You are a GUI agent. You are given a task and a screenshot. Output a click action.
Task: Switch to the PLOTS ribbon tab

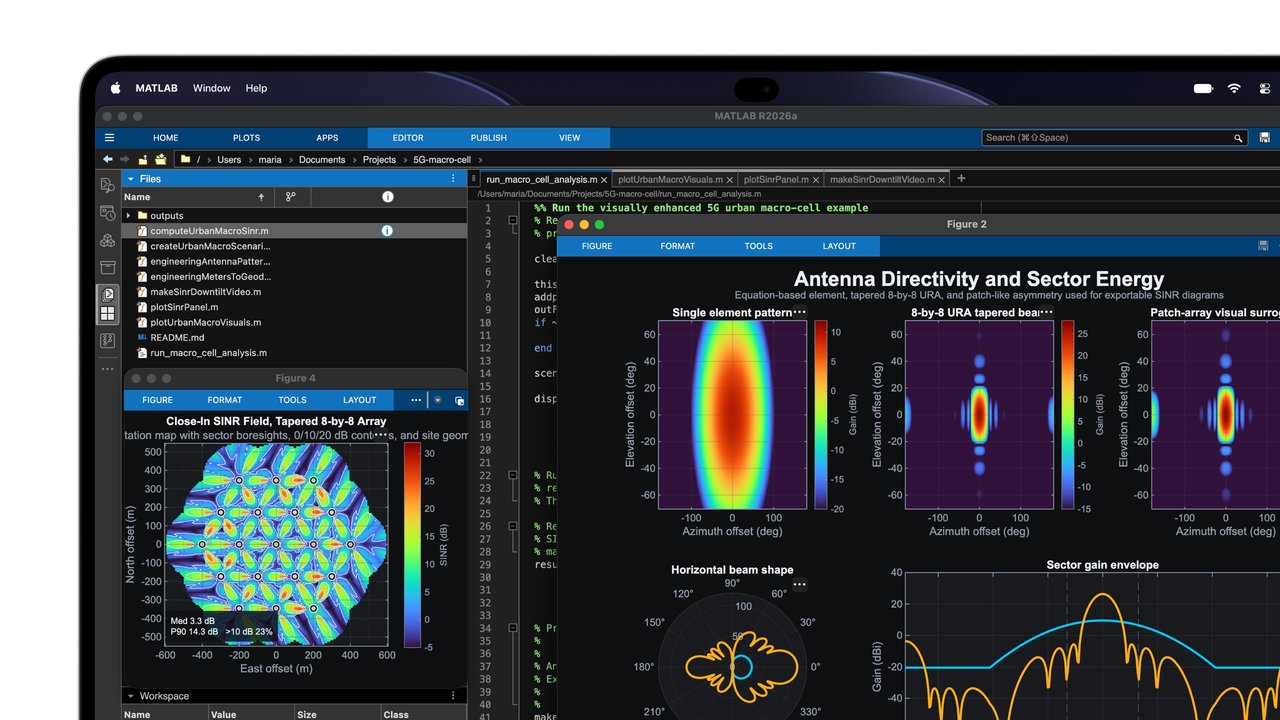coord(246,138)
